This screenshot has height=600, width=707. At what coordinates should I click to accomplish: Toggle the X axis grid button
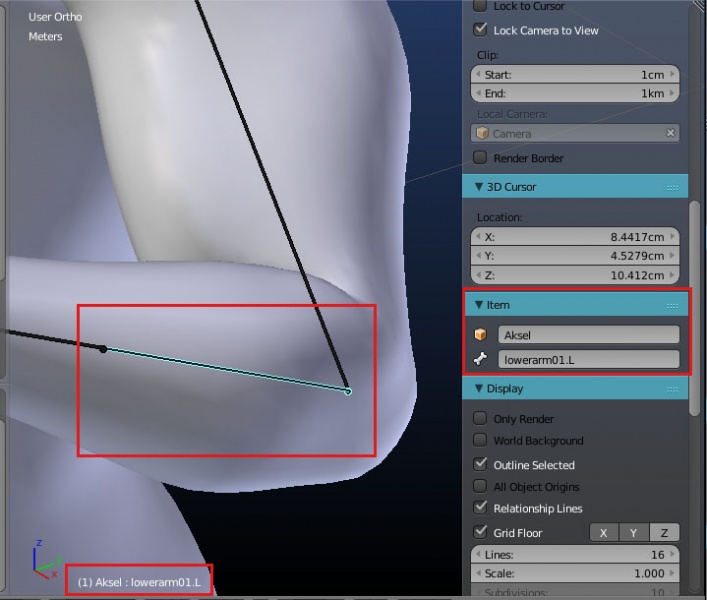[x=604, y=533]
